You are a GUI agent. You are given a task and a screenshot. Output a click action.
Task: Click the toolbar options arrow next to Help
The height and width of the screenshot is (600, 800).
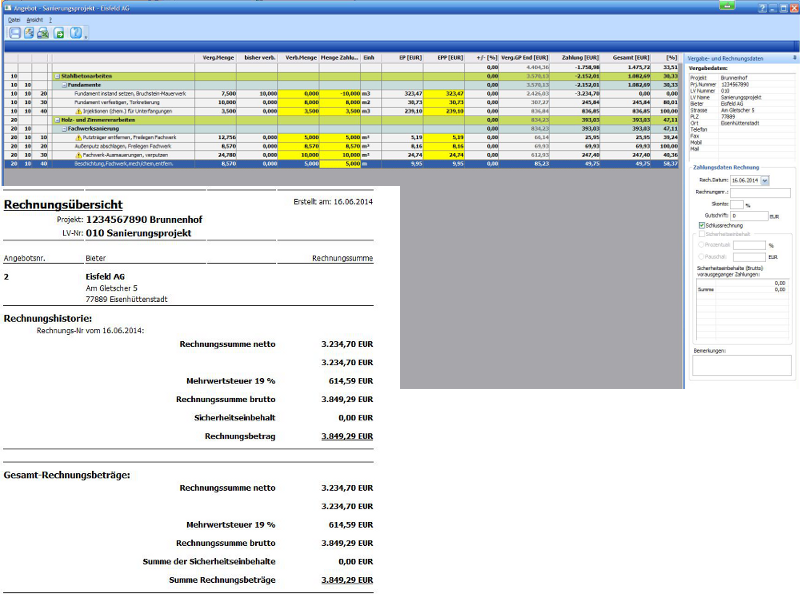coord(86,37)
